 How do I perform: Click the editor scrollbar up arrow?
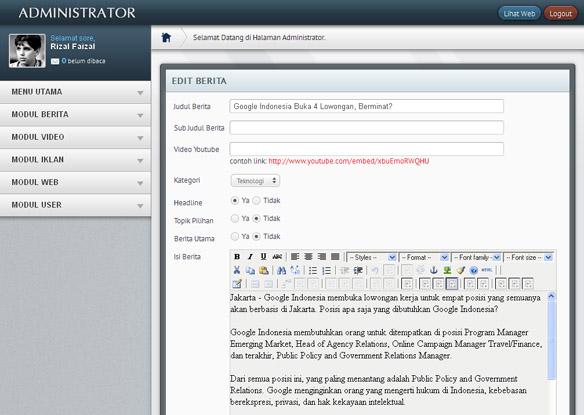point(552,297)
